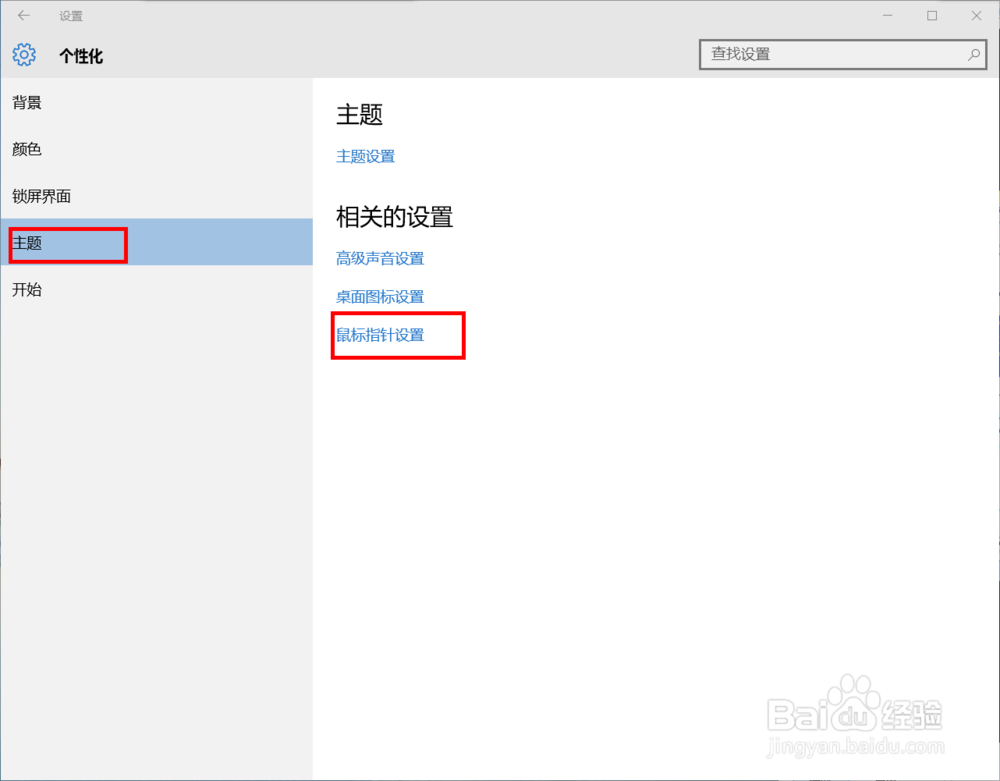Viewport: 1000px width, 781px height.
Task: Maximize the Settings window
Action: 931,15
